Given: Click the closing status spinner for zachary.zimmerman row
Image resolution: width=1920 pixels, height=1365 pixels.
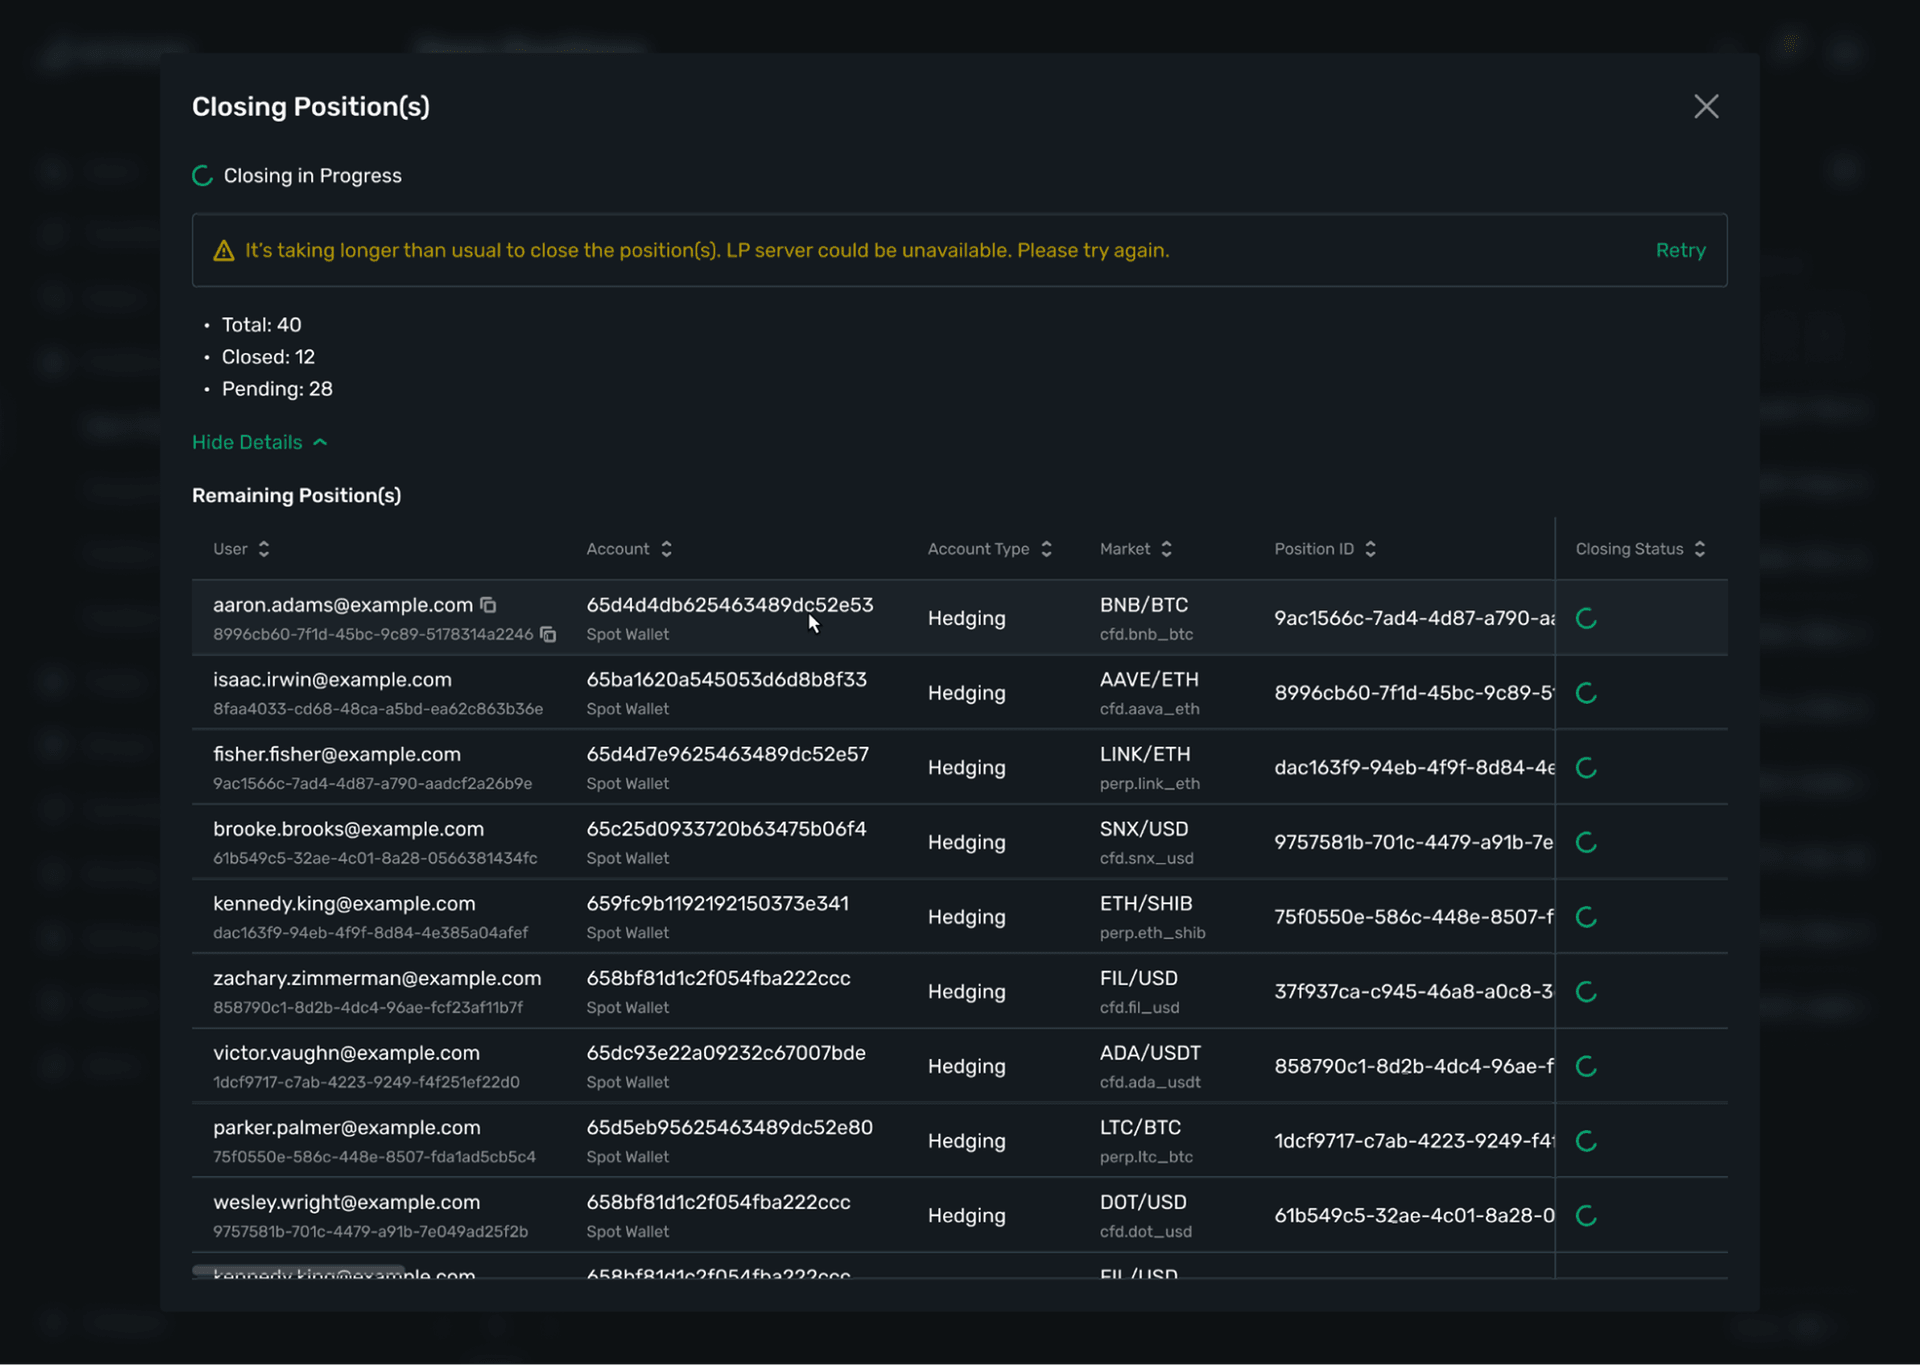Looking at the screenshot, I should click(x=1586, y=992).
